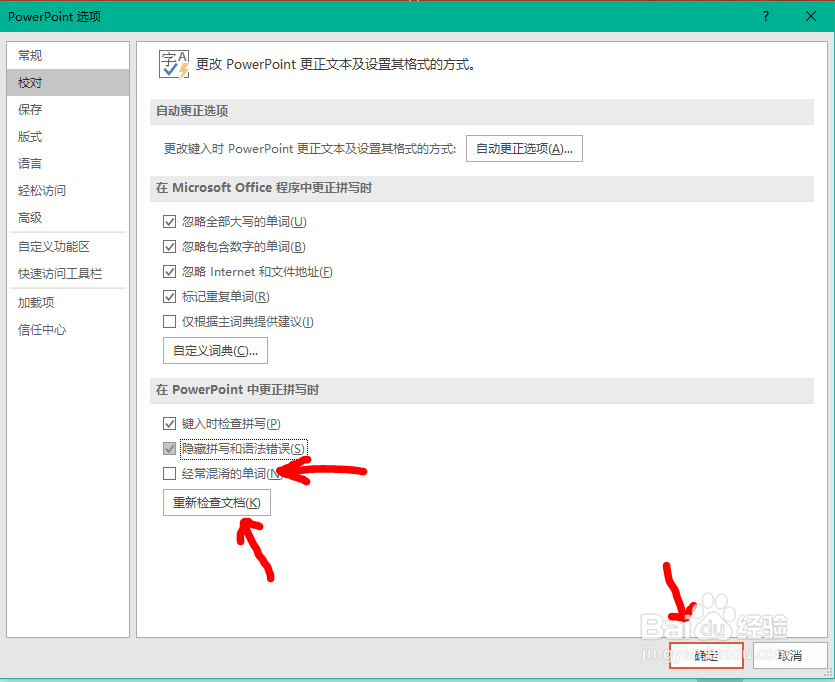This screenshot has height=682, width=835.
Task: Toggle 忽略包含数字的单词 checkbox
Action: point(169,246)
